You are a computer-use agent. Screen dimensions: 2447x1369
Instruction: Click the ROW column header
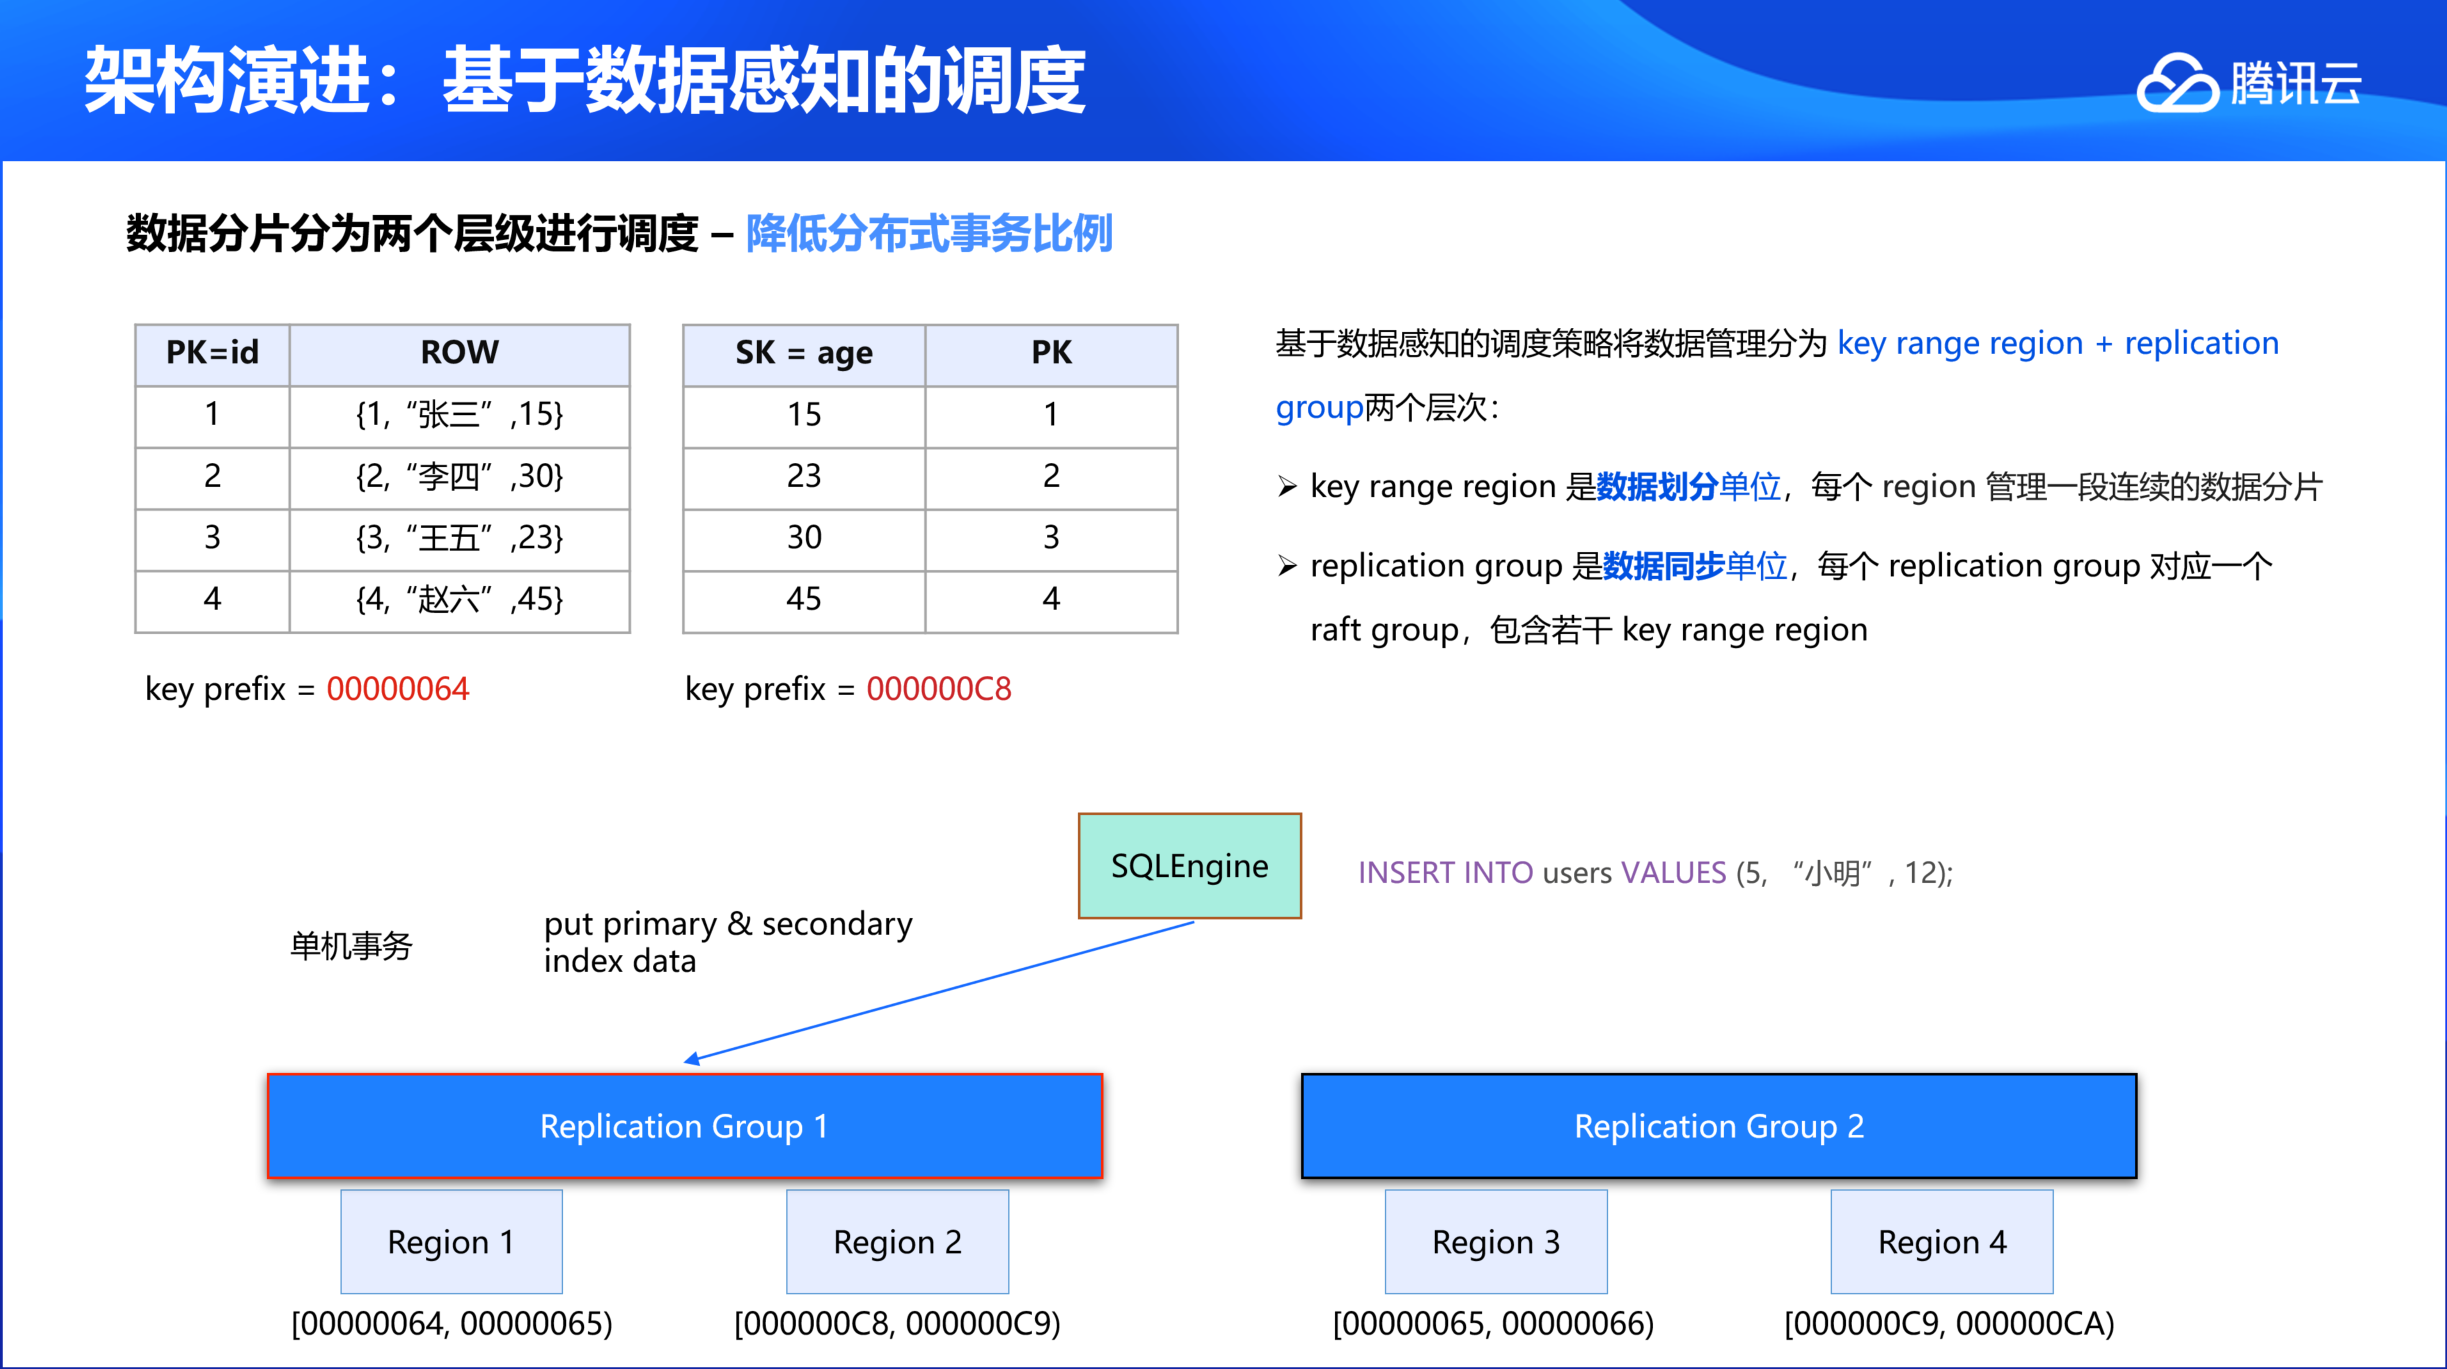459,353
